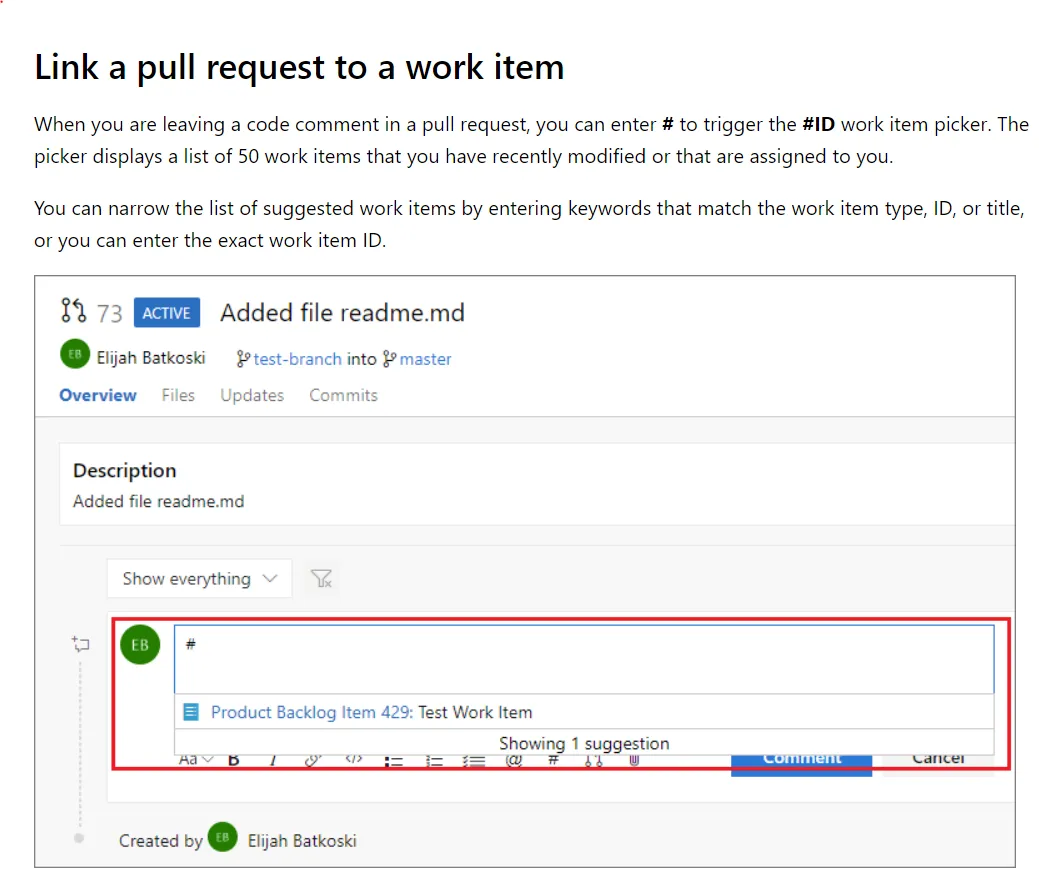Click the Cancel button
This screenshot has width=1039, height=878.
[937, 760]
